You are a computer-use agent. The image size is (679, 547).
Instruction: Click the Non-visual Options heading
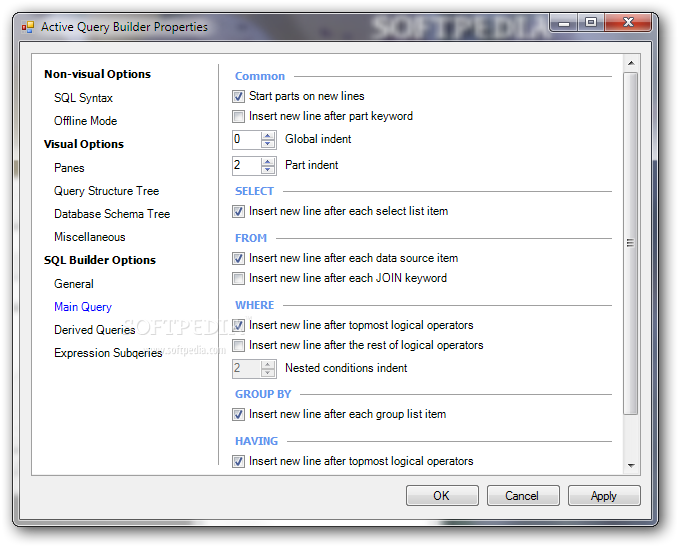97,74
